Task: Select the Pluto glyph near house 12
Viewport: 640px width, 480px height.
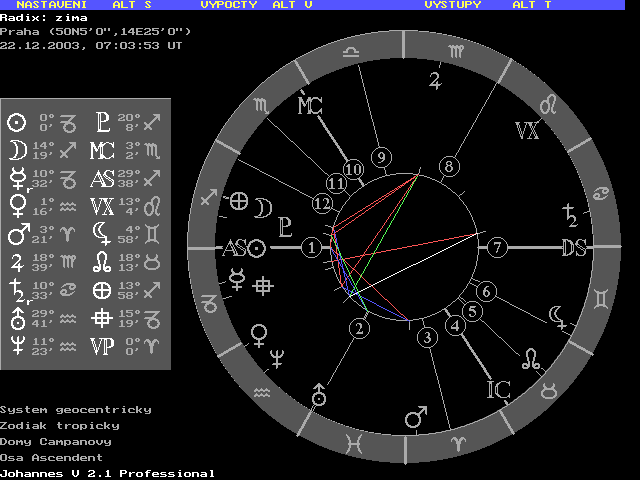Action: coord(286,224)
